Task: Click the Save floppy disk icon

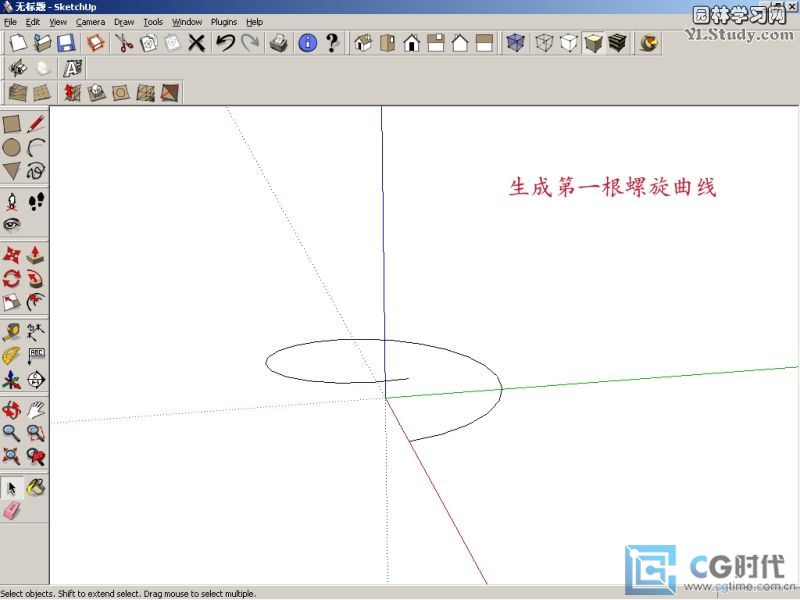Action: click(x=66, y=43)
